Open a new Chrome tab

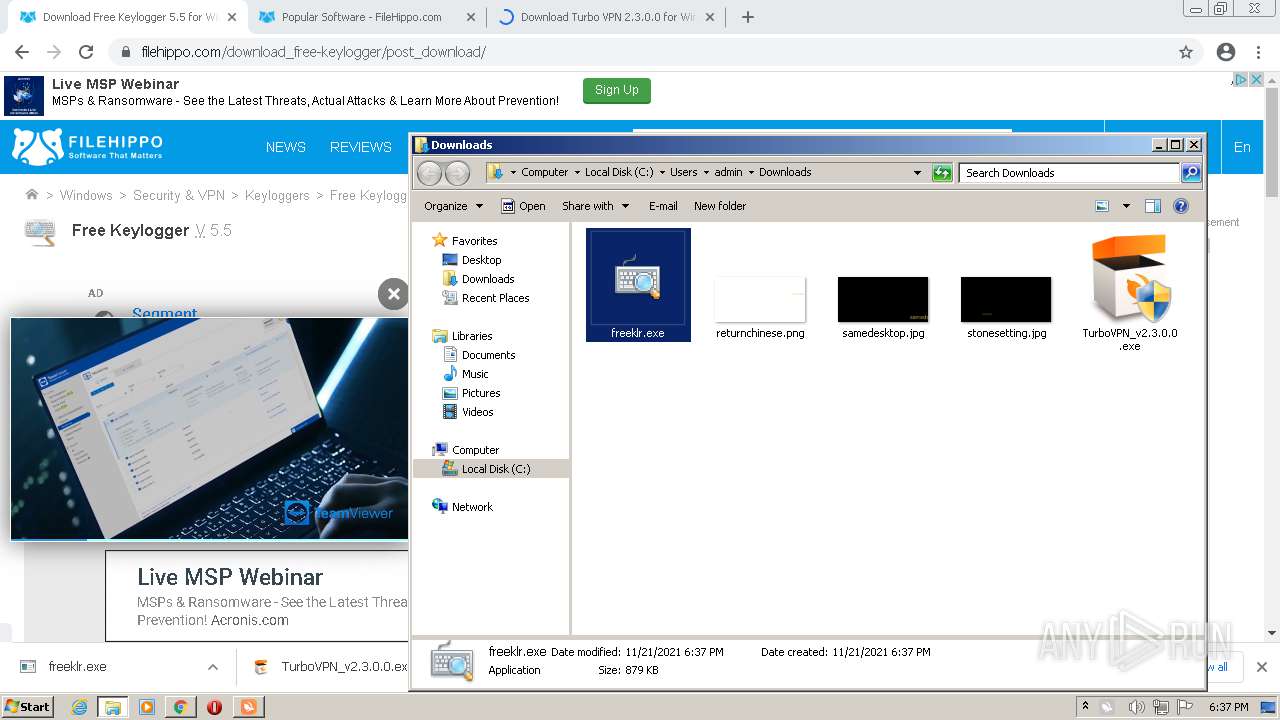748,17
